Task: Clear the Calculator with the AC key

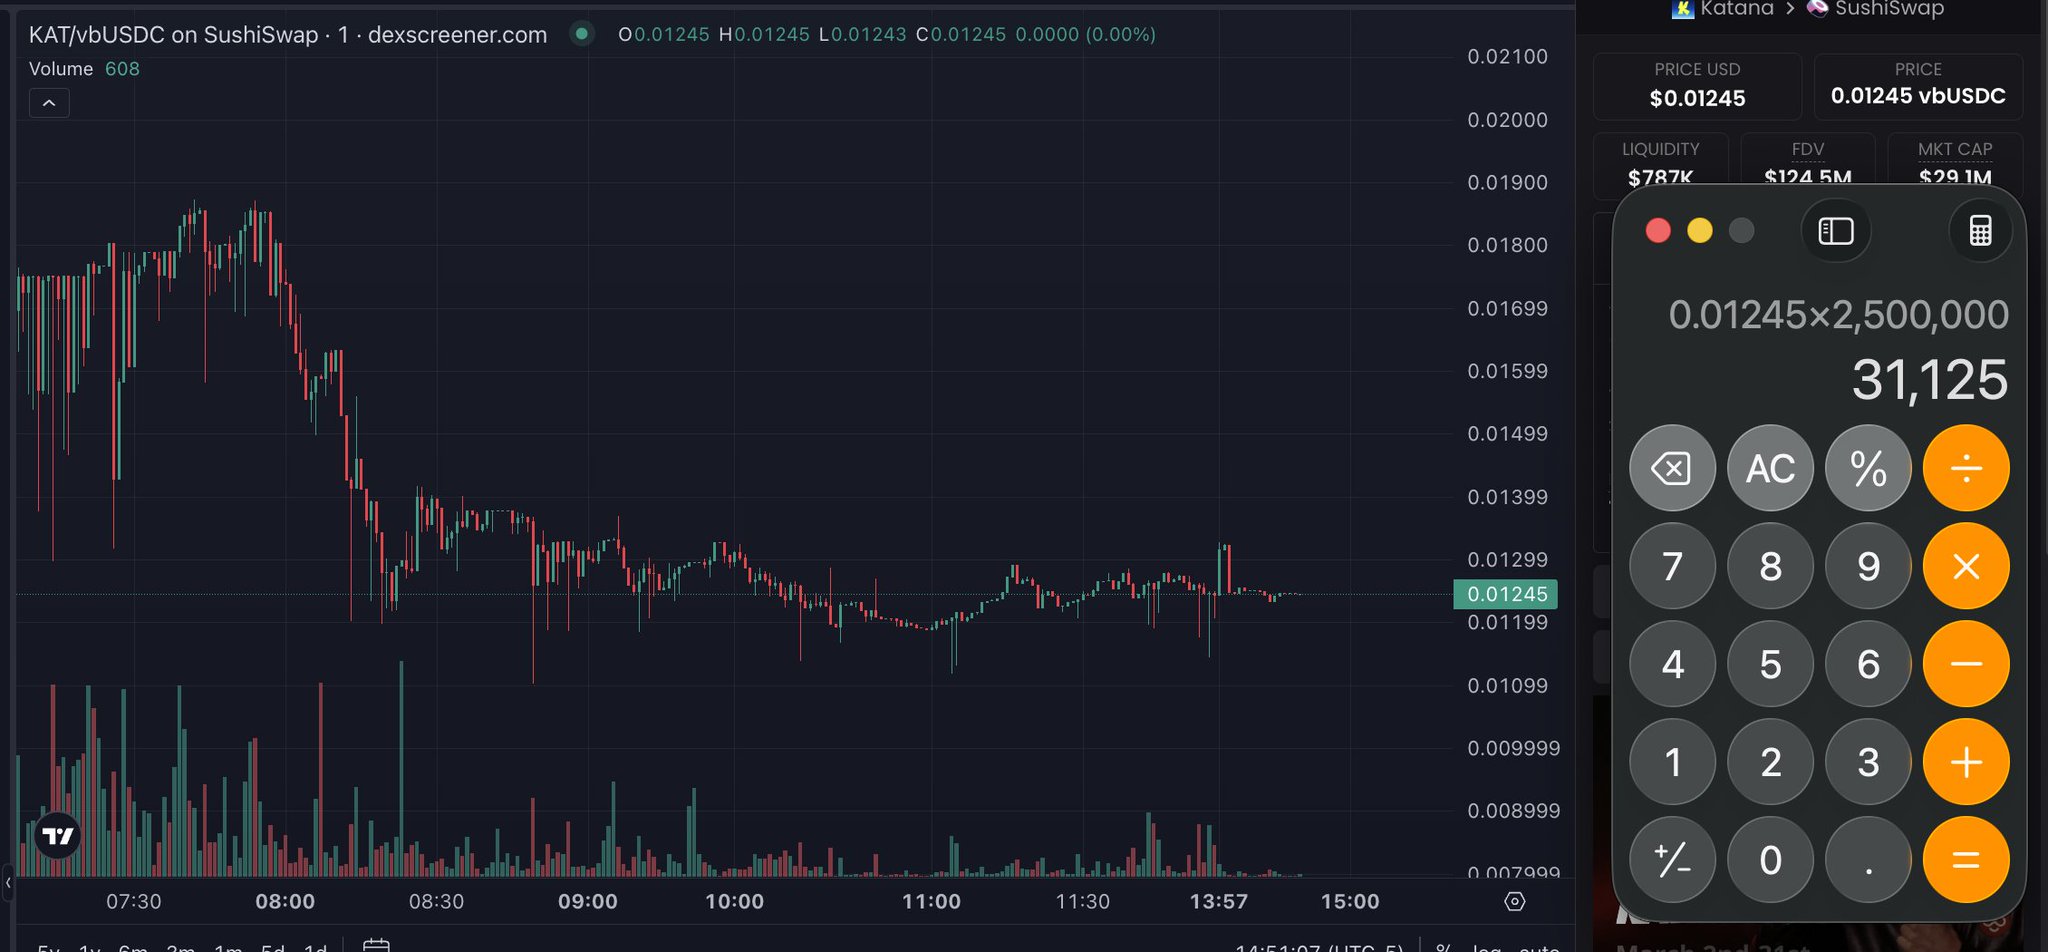Action: point(1770,468)
